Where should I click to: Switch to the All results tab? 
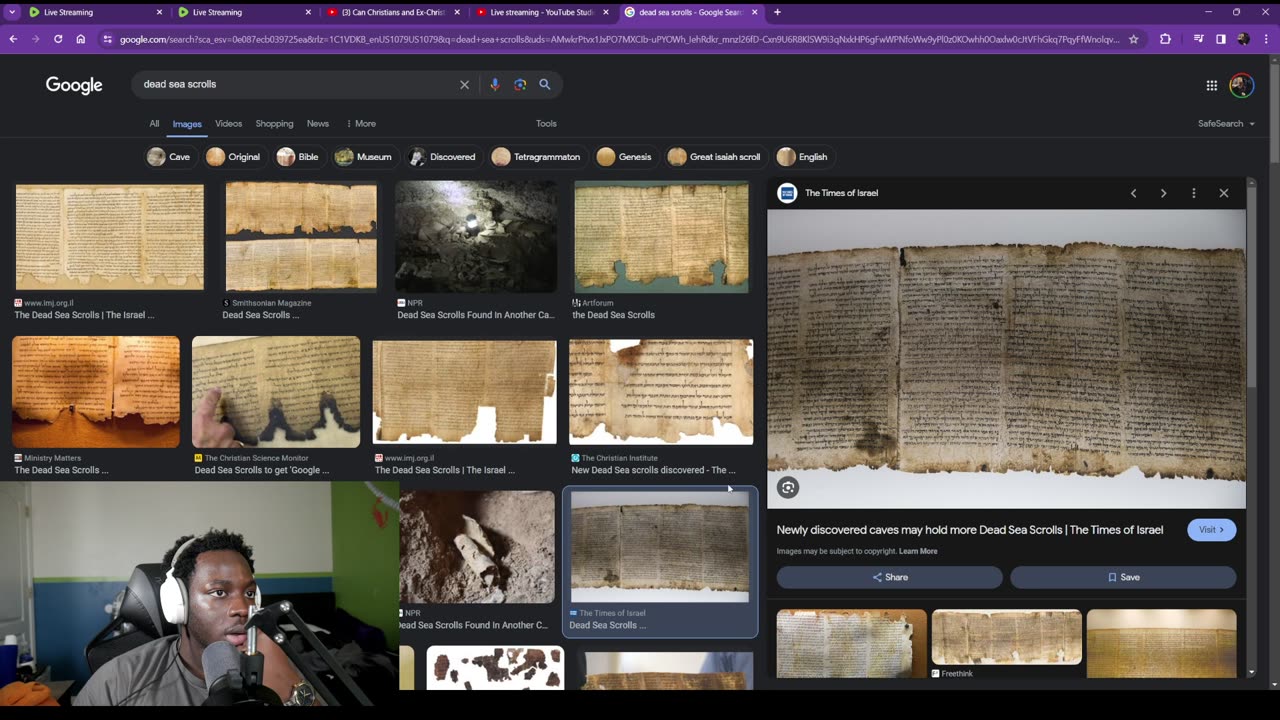pos(154,124)
